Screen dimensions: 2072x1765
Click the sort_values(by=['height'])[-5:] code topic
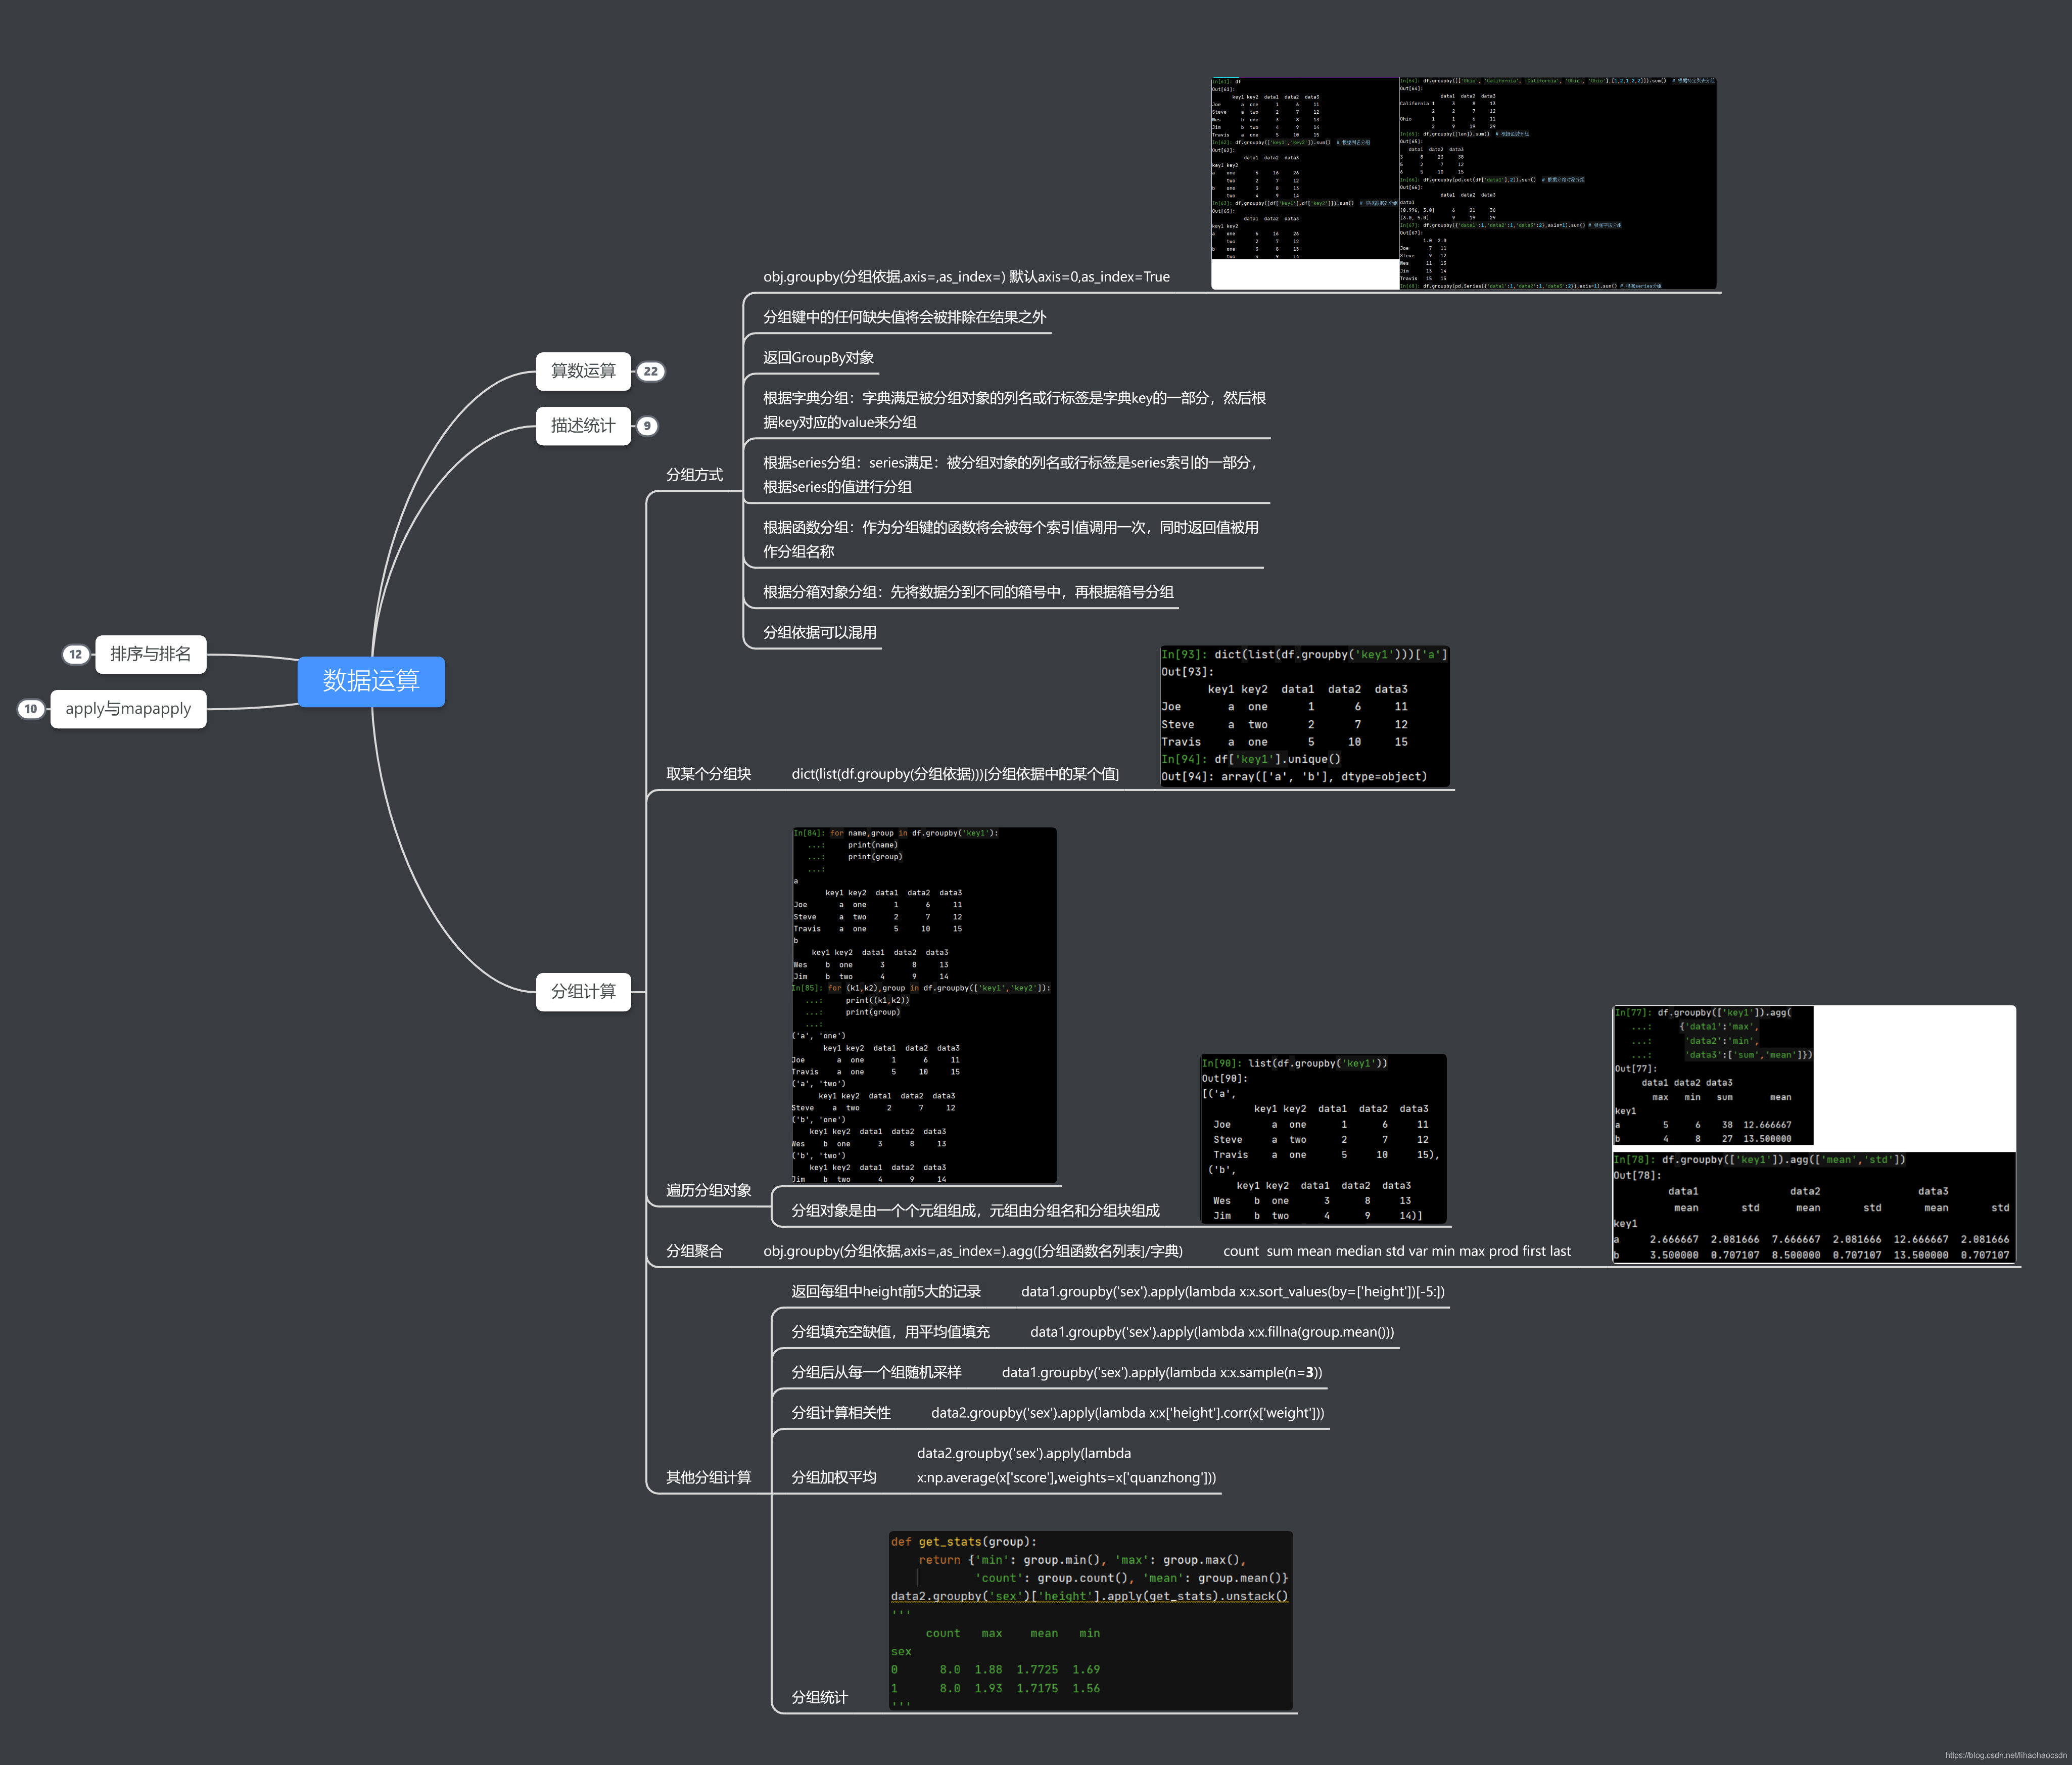(1232, 1292)
